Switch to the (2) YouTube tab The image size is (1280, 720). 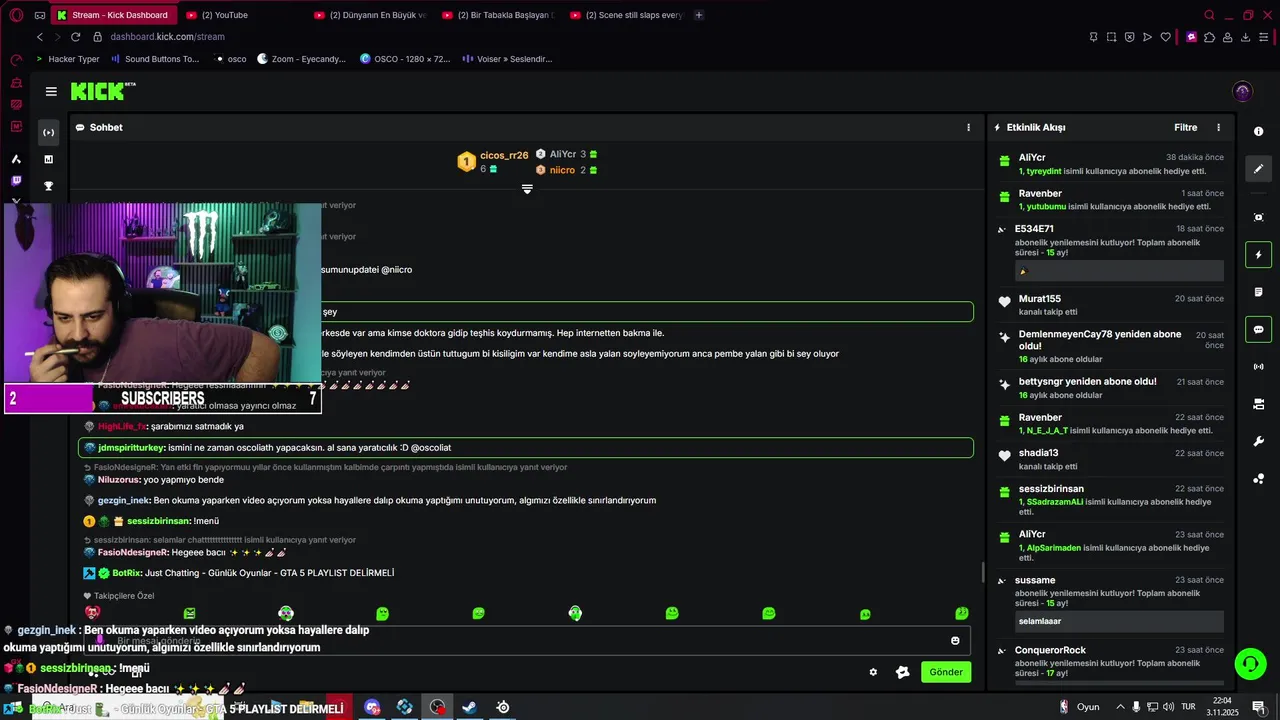224,15
